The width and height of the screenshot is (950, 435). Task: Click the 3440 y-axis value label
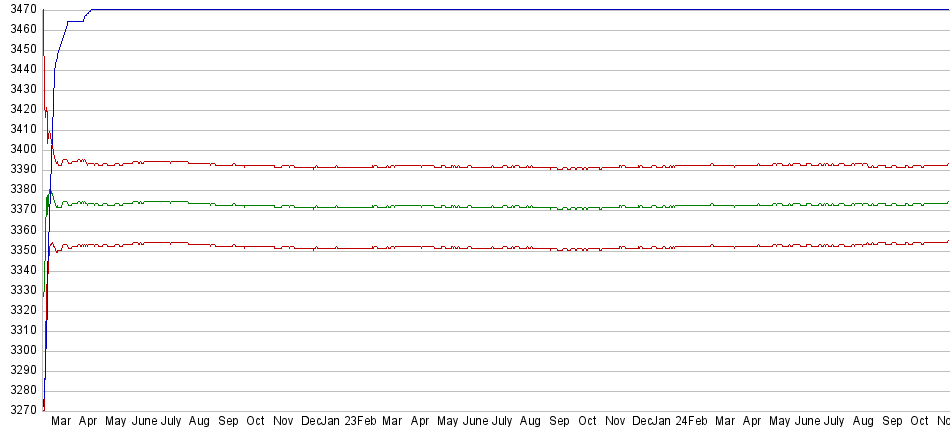point(20,69)
